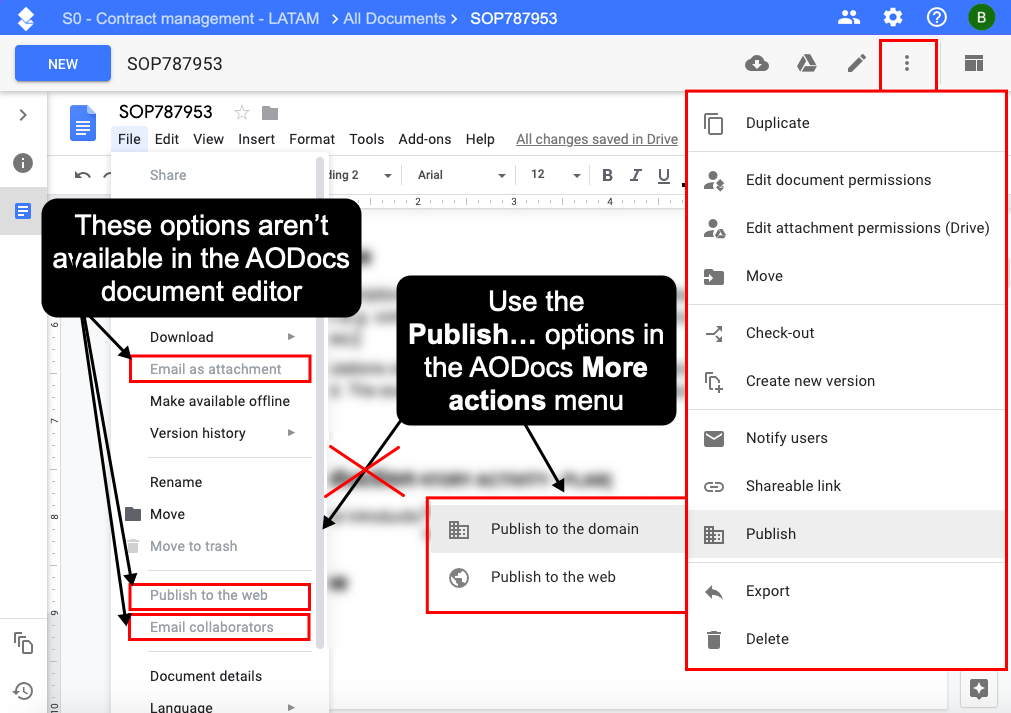Star the SOP787953 document
The width and height of the screenshot is (1011, 713).
pos(242,113)
